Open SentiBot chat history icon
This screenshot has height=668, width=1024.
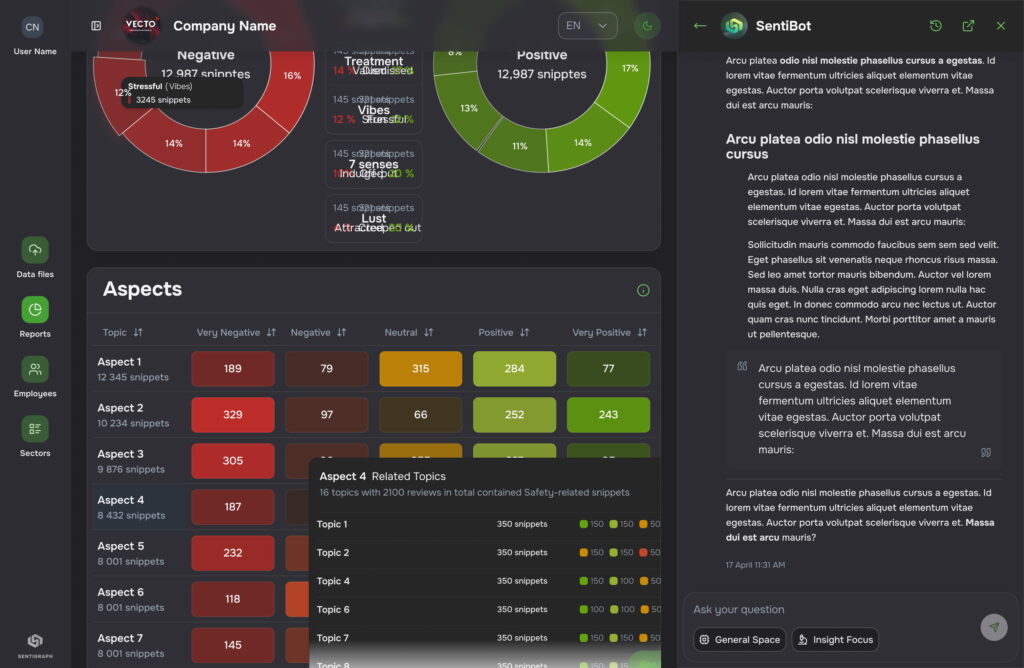936,26
